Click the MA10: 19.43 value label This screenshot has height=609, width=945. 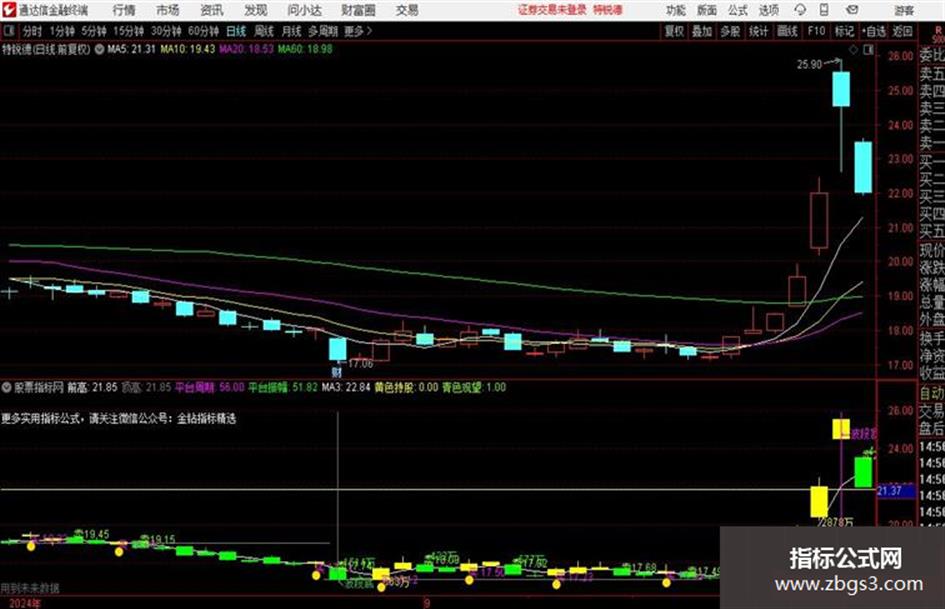coord(187,49)
